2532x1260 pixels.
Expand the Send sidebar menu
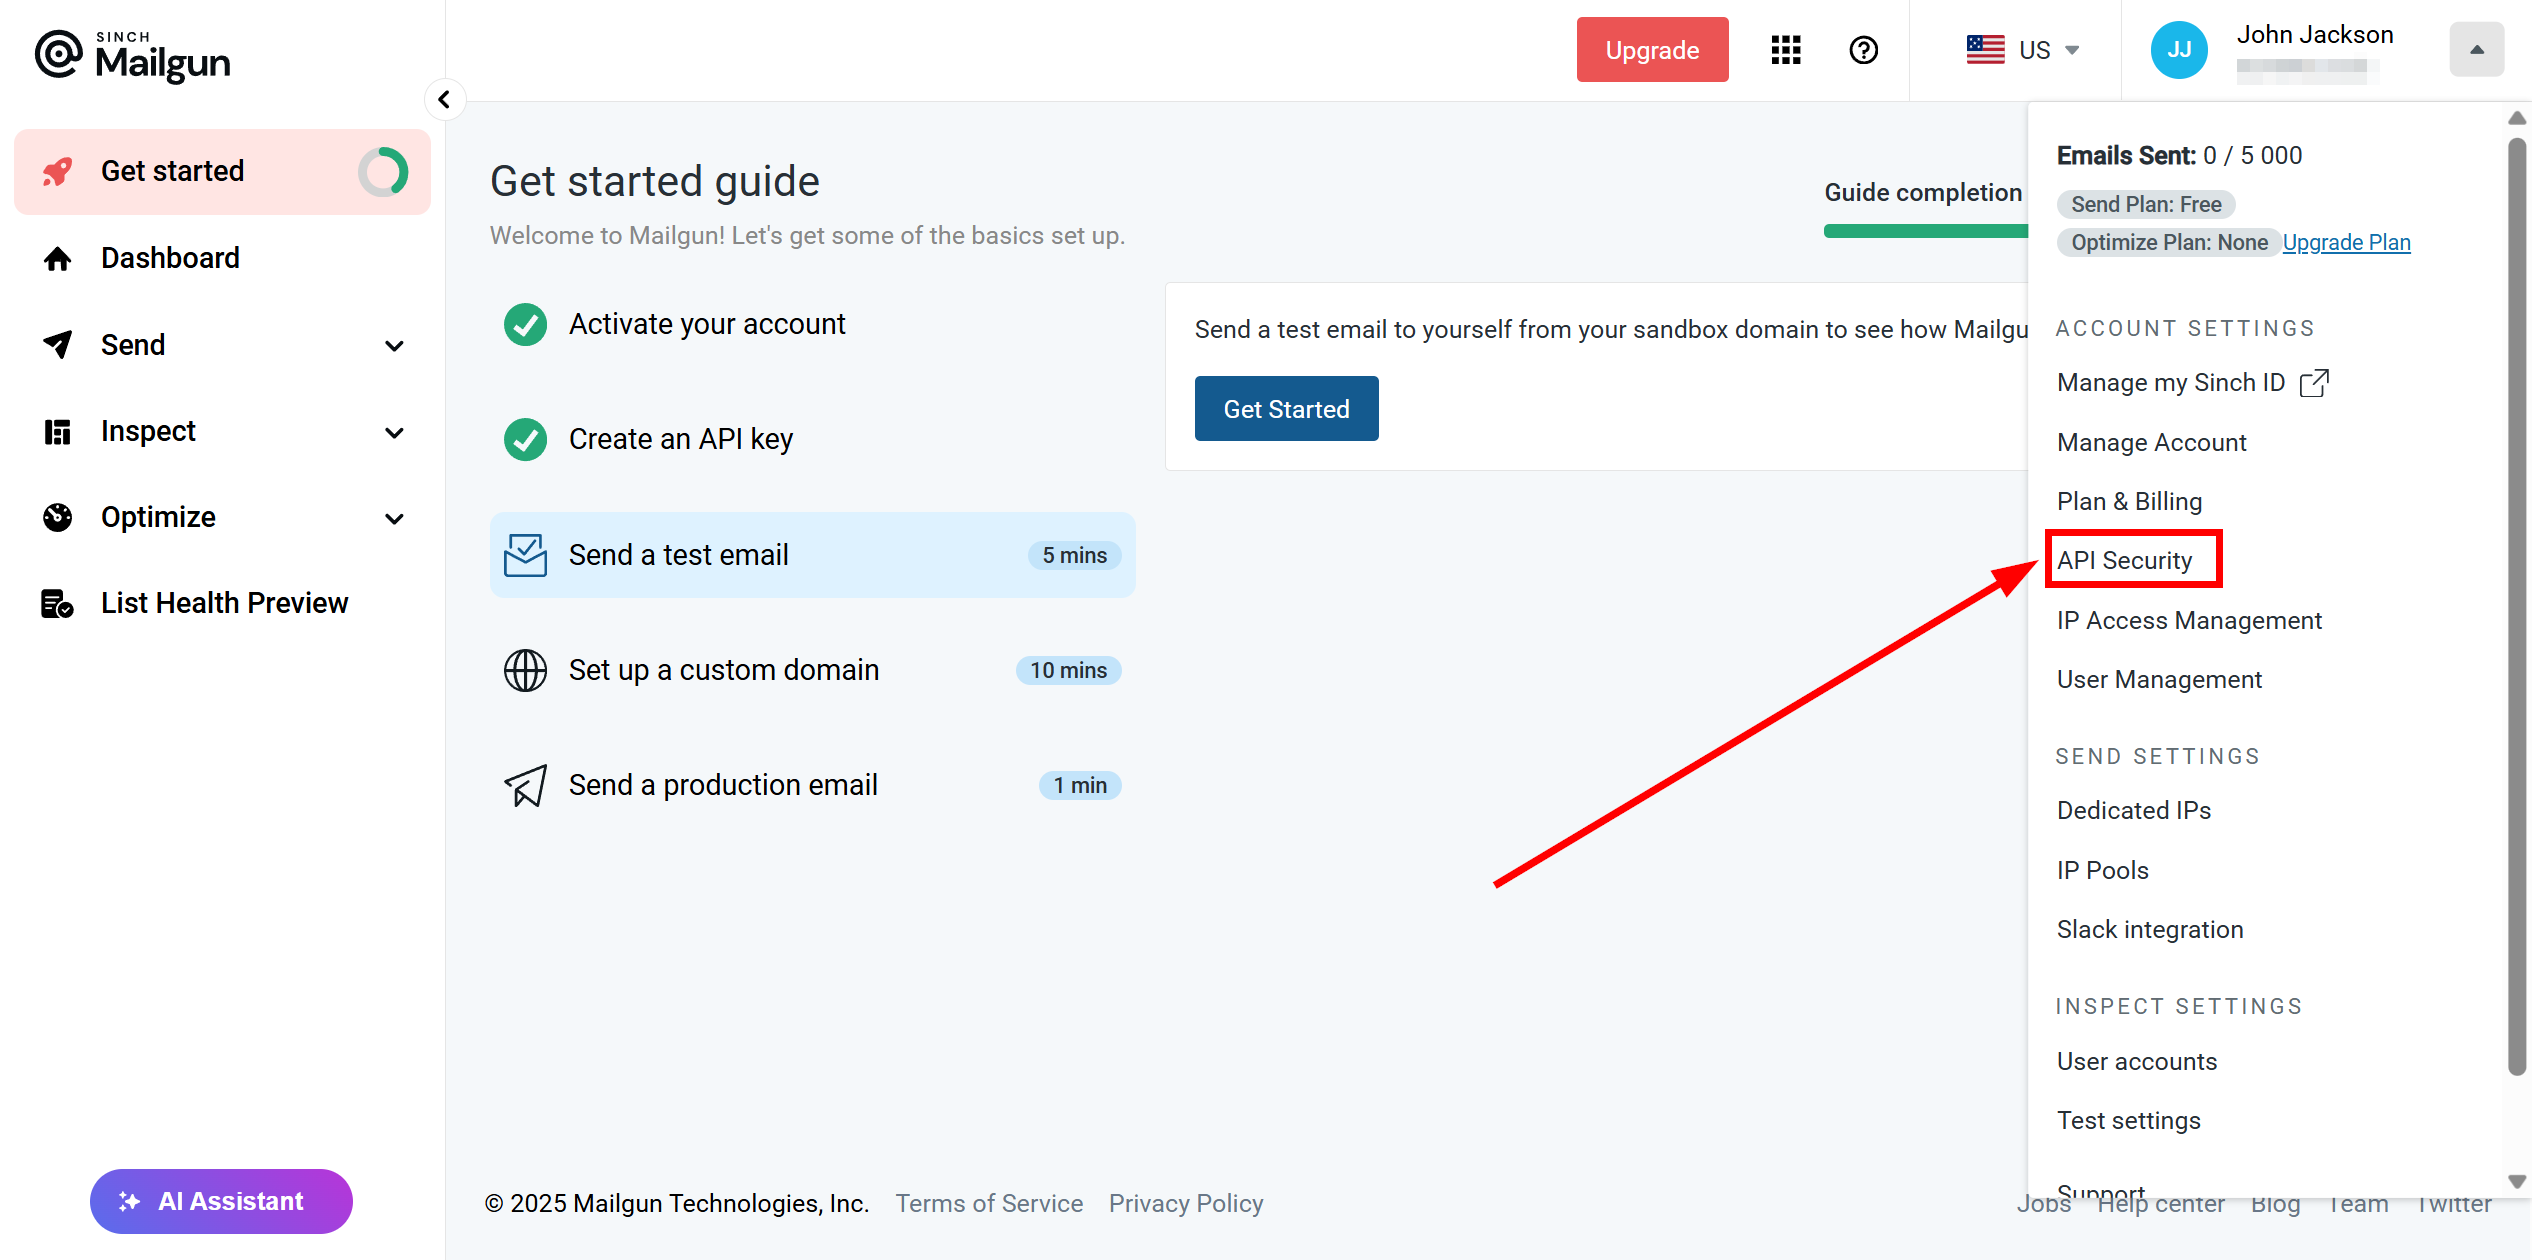coord(395,346)
